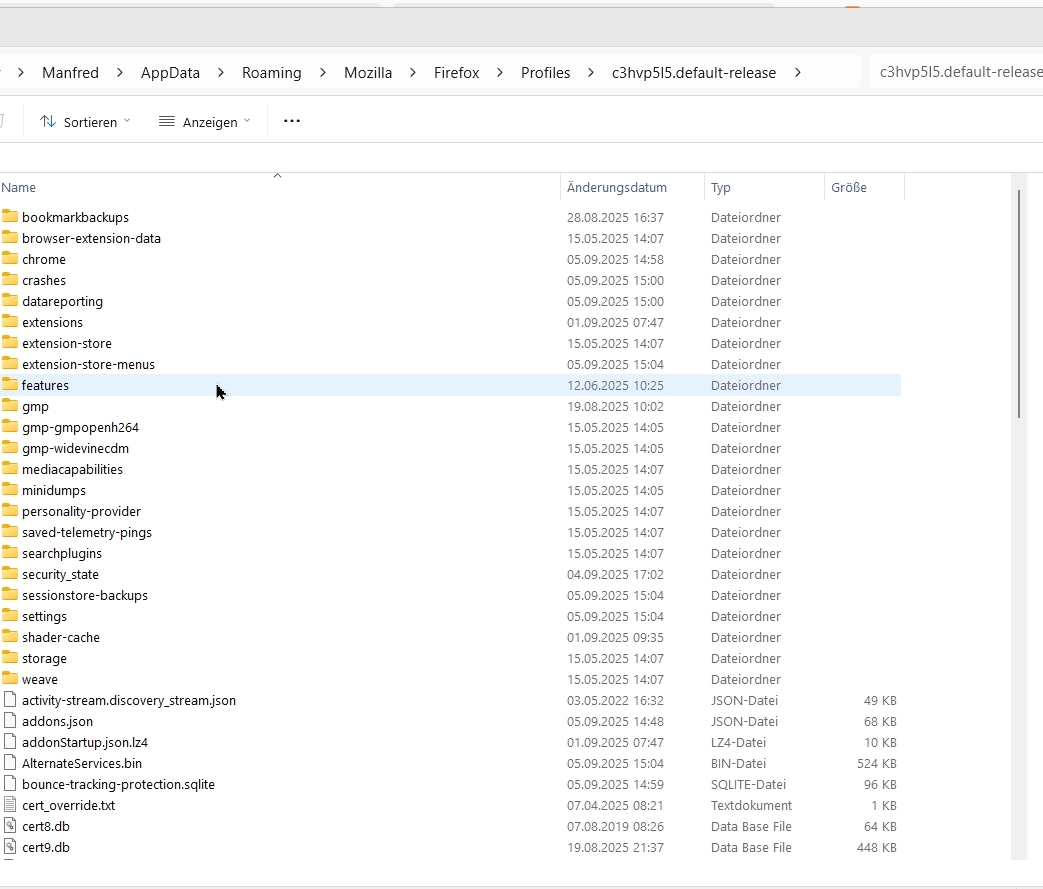Sort by the Größe column header

[x=849, y=187]
